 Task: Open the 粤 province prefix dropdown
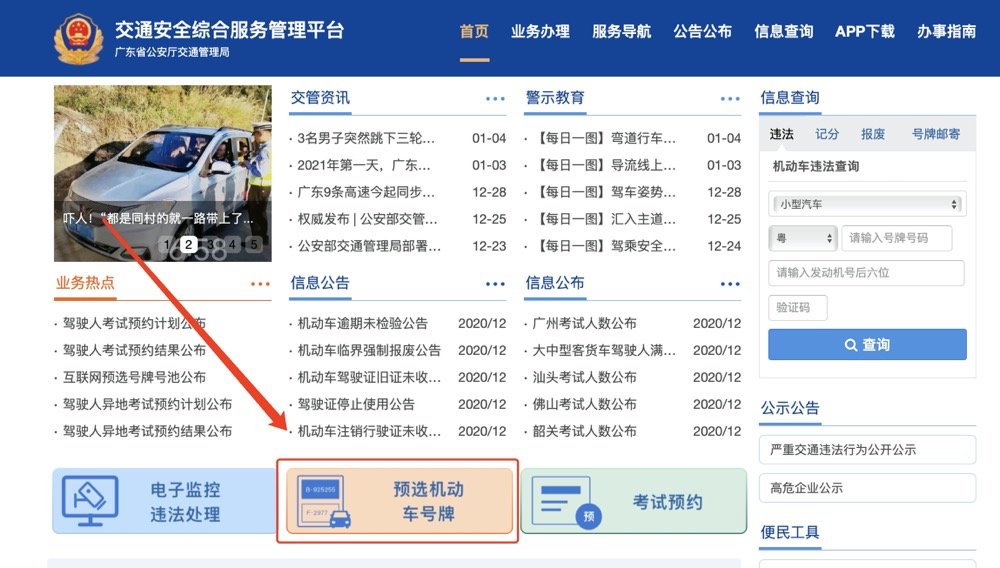pyautogui.click(x=802, y=238)
